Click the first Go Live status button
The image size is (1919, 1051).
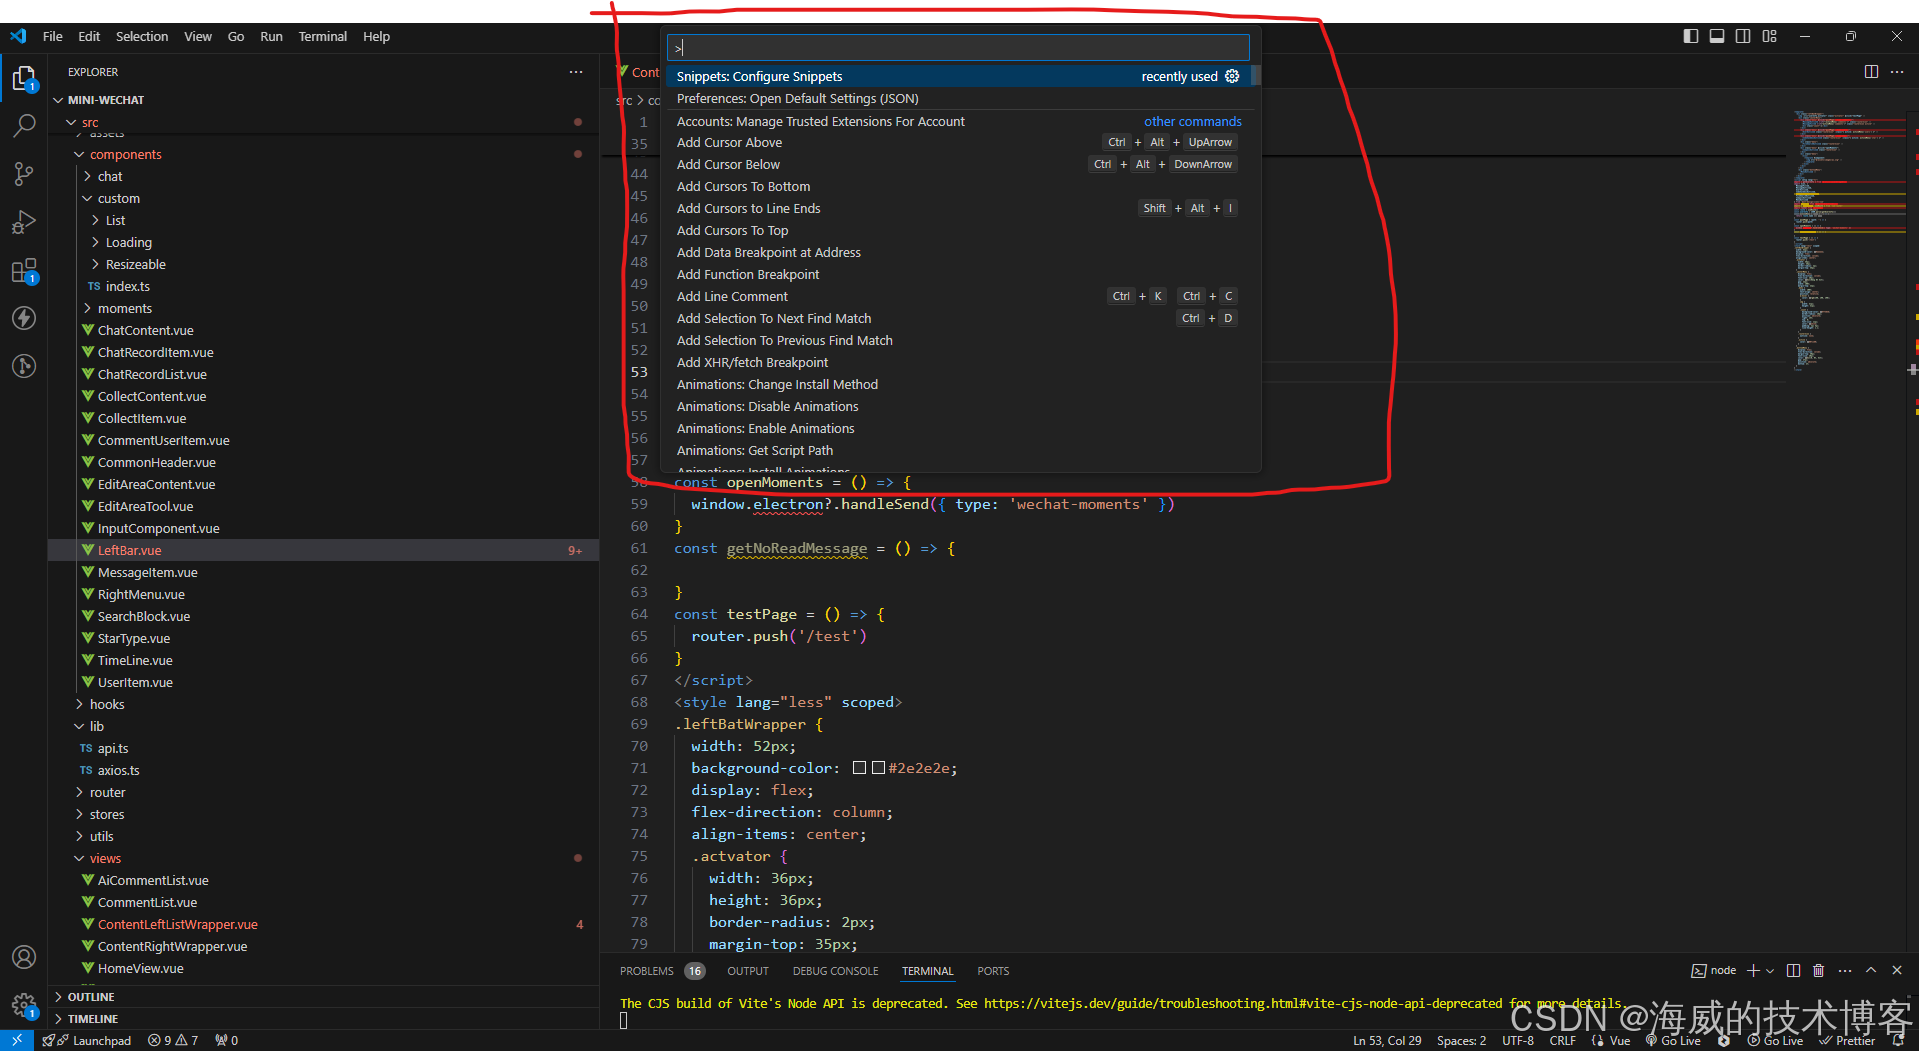(1673, 1040)
